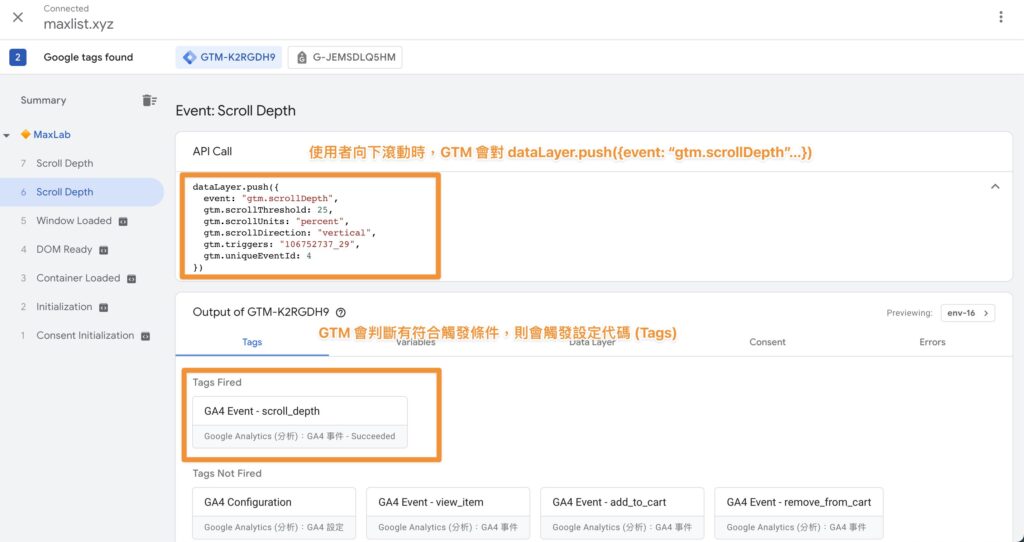Click the API Call section title
The width and height of the screenshot is (1024, 542).
pos(212,151)
